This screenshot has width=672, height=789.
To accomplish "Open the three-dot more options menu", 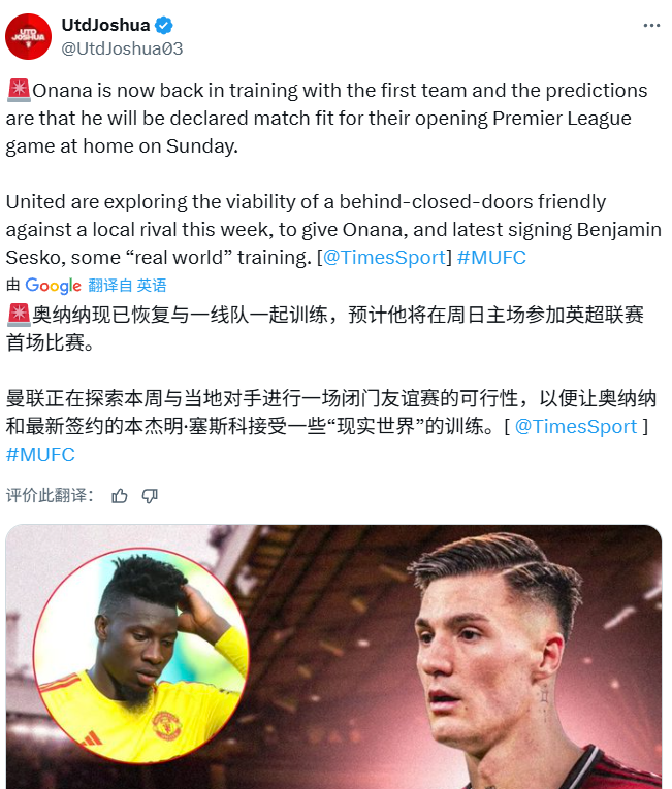I will tap(651, 26).
